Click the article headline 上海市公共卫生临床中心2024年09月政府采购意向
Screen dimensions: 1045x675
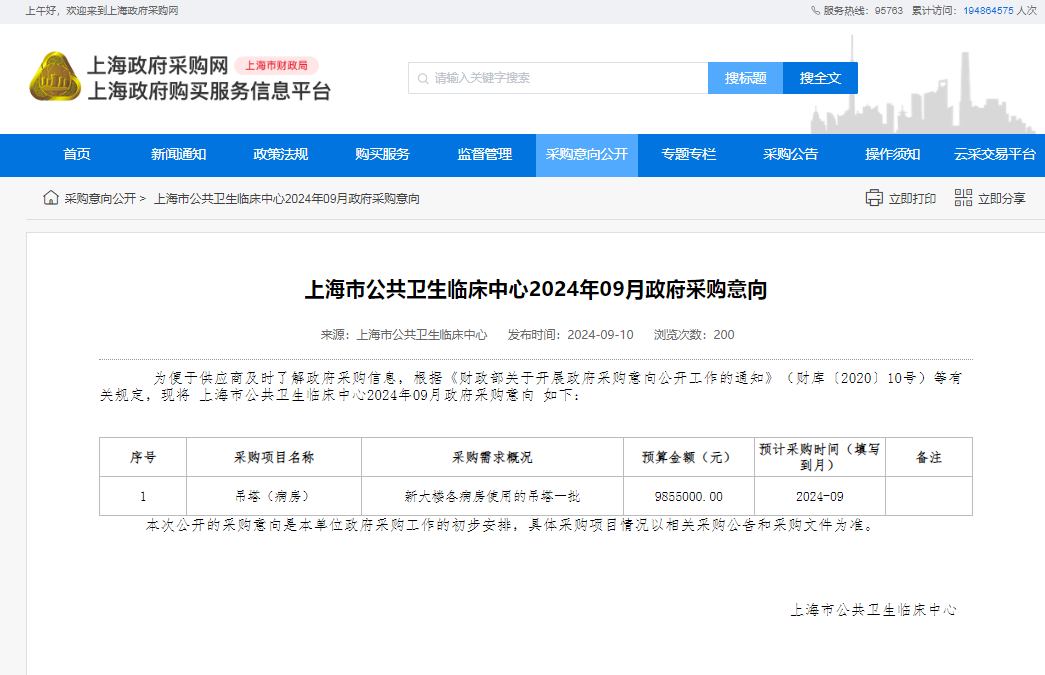pos(536,290)
